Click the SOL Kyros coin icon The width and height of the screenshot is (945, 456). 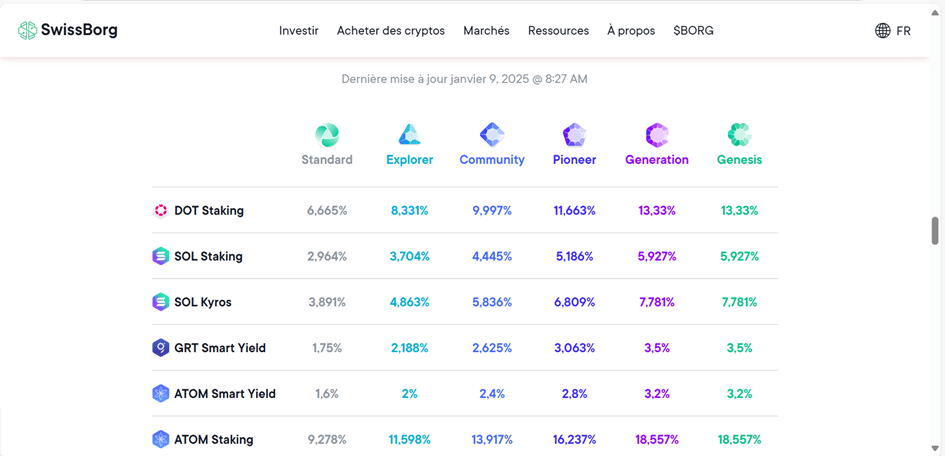click(160, 302)
